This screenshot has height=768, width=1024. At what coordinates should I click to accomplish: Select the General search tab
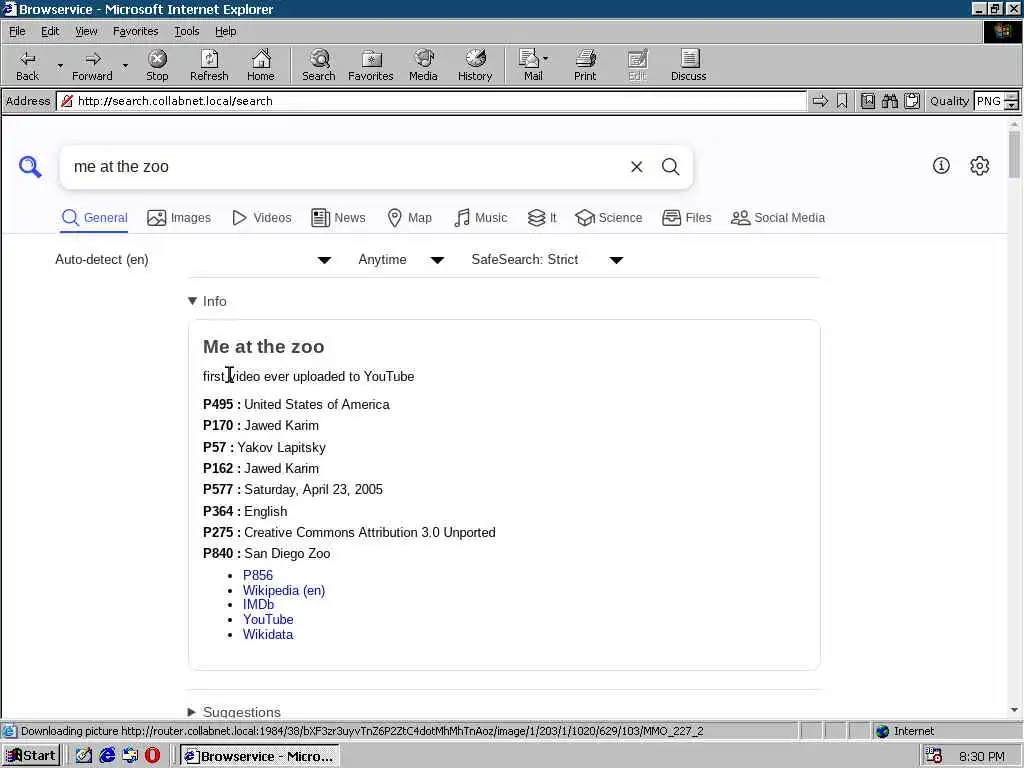94,217
